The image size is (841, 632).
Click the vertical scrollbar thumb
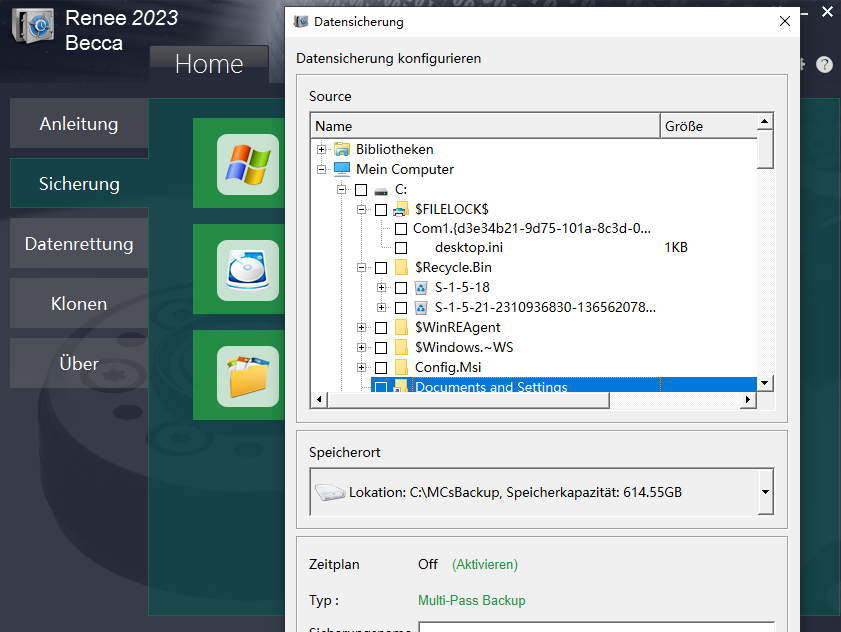click(x=765, y=149)
